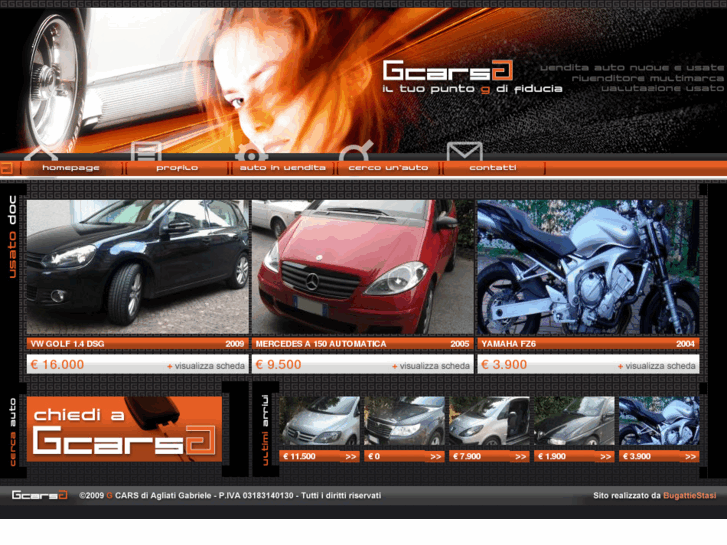Click the >> arrow next to € 11.500
This screenshot has width=727, height=545.
[x=351, y=456]
